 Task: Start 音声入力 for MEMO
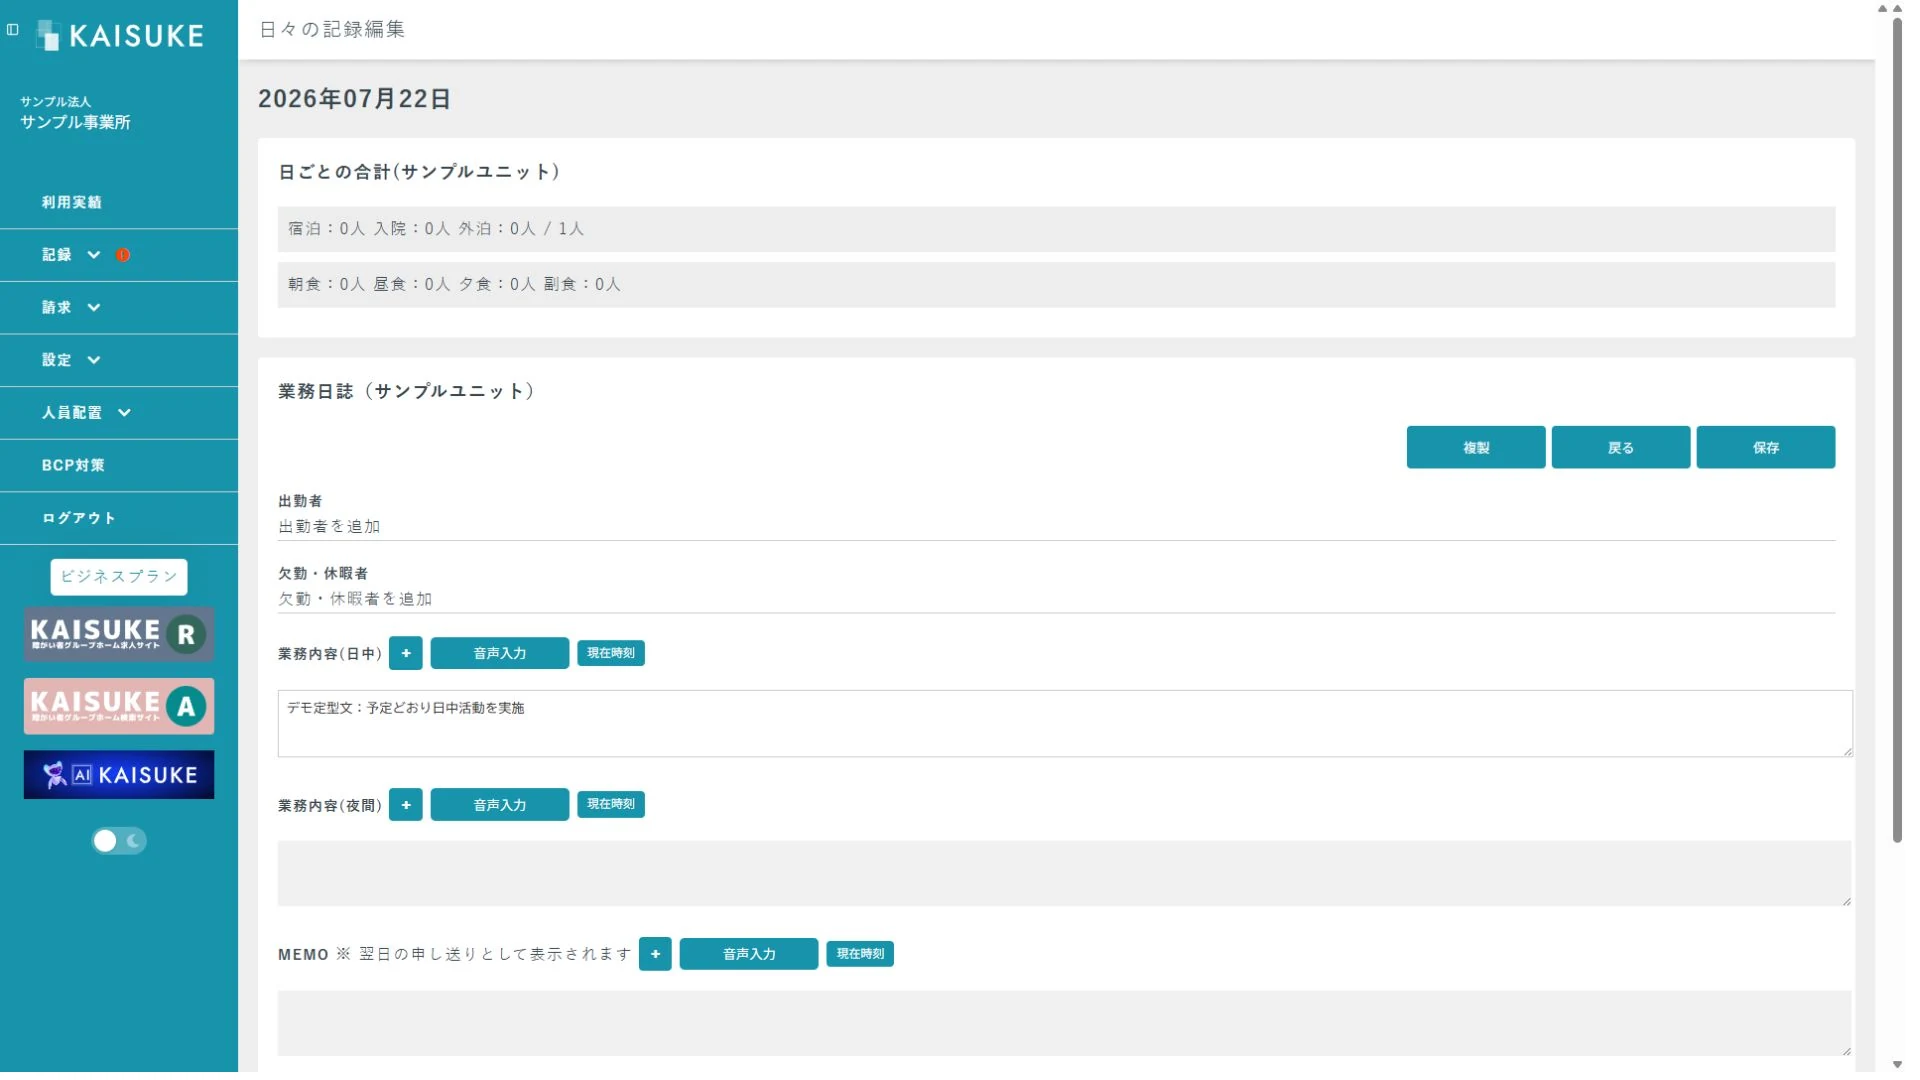point(749,954)
